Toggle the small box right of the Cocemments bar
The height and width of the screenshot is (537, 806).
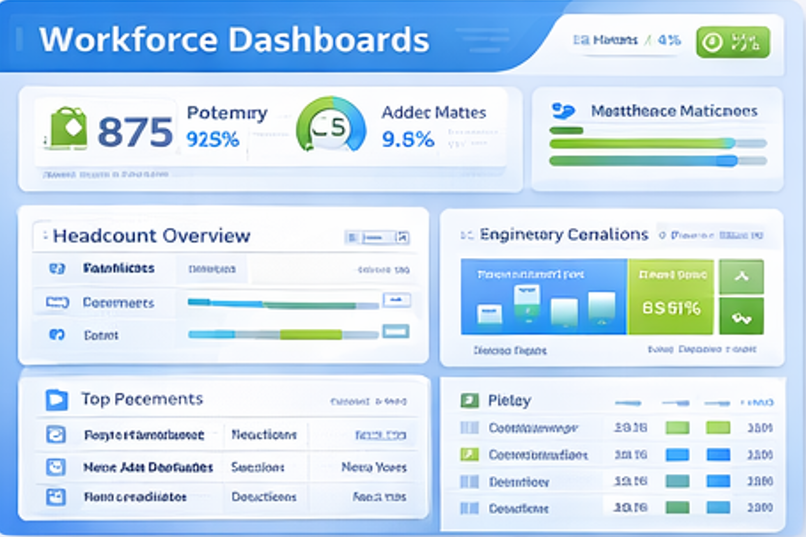pyautogui.click(x=398, y=301)
